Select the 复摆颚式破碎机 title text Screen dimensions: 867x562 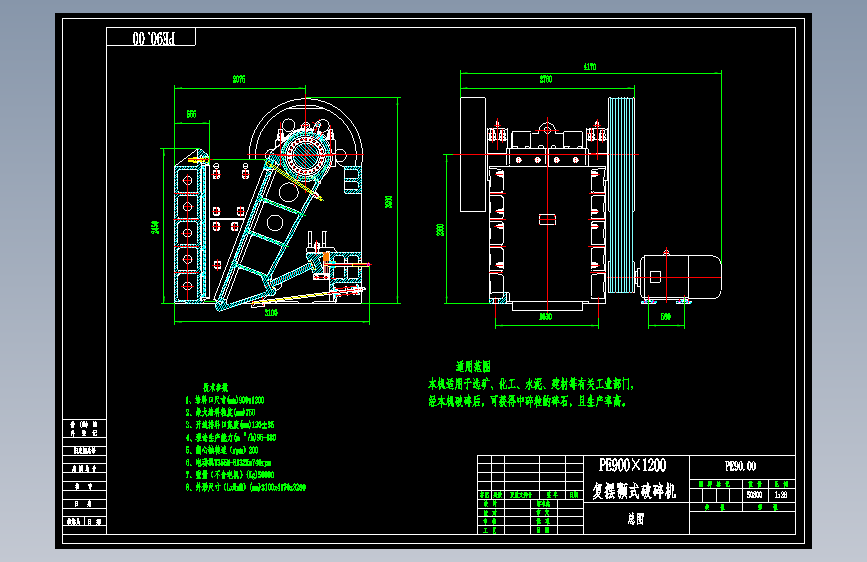[x=634, y=490]
